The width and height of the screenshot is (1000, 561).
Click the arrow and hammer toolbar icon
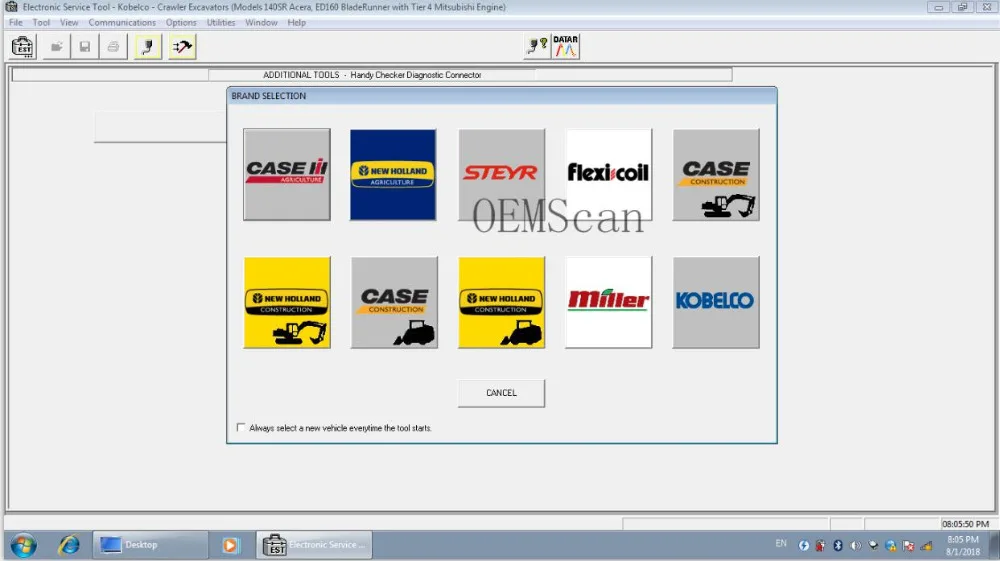[x=182, y=47]
